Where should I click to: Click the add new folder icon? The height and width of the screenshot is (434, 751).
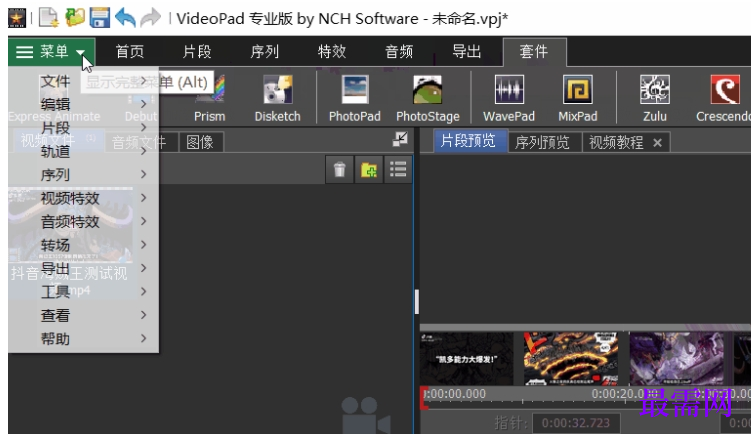pyautogui.click(x=369, y=170)
